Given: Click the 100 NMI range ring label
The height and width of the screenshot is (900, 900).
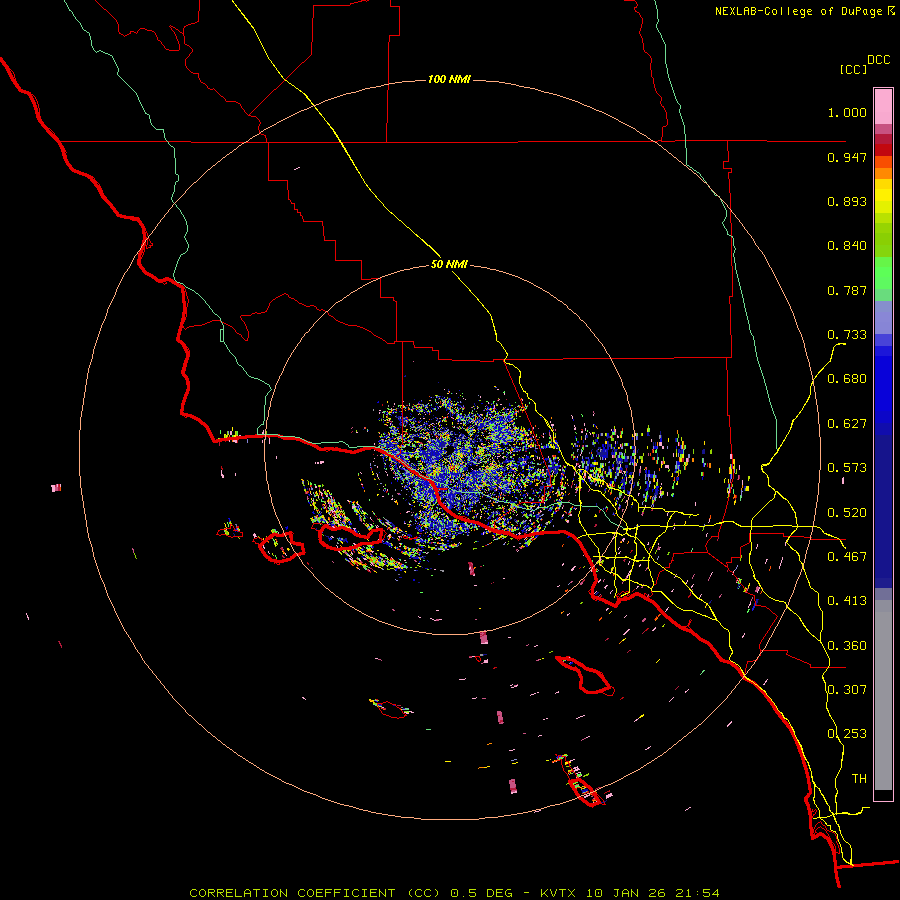Looking at the screenshot, I should [x=449, y=79].
